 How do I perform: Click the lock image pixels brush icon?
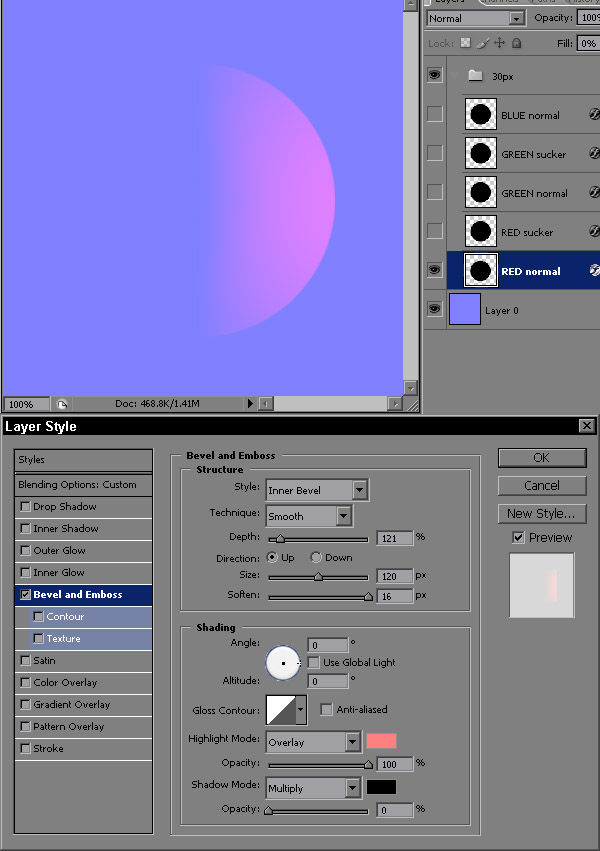[482, 43]
